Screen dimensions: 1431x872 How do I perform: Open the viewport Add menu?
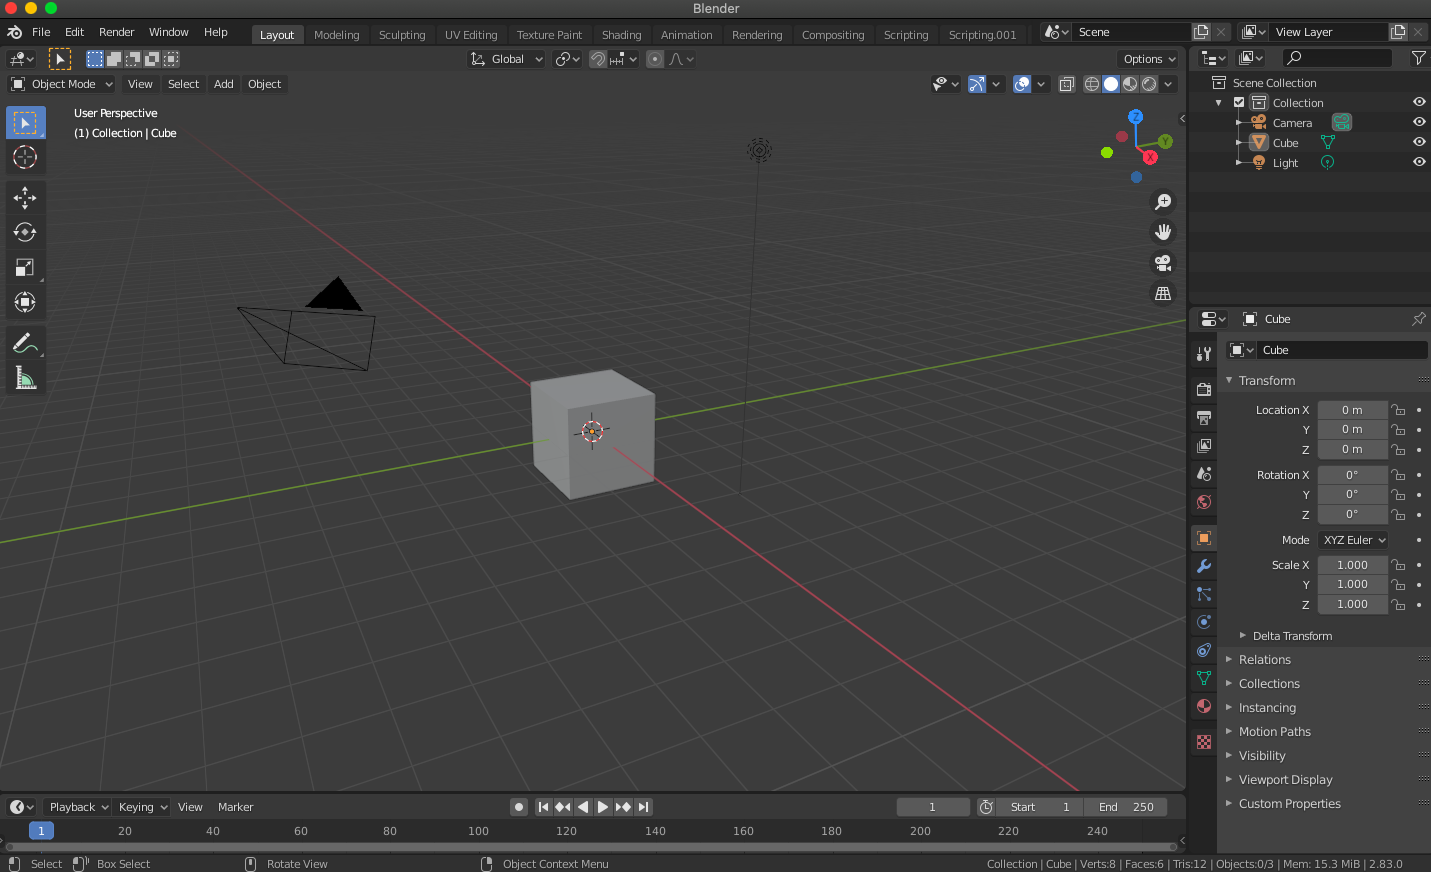tap(224, 84)
